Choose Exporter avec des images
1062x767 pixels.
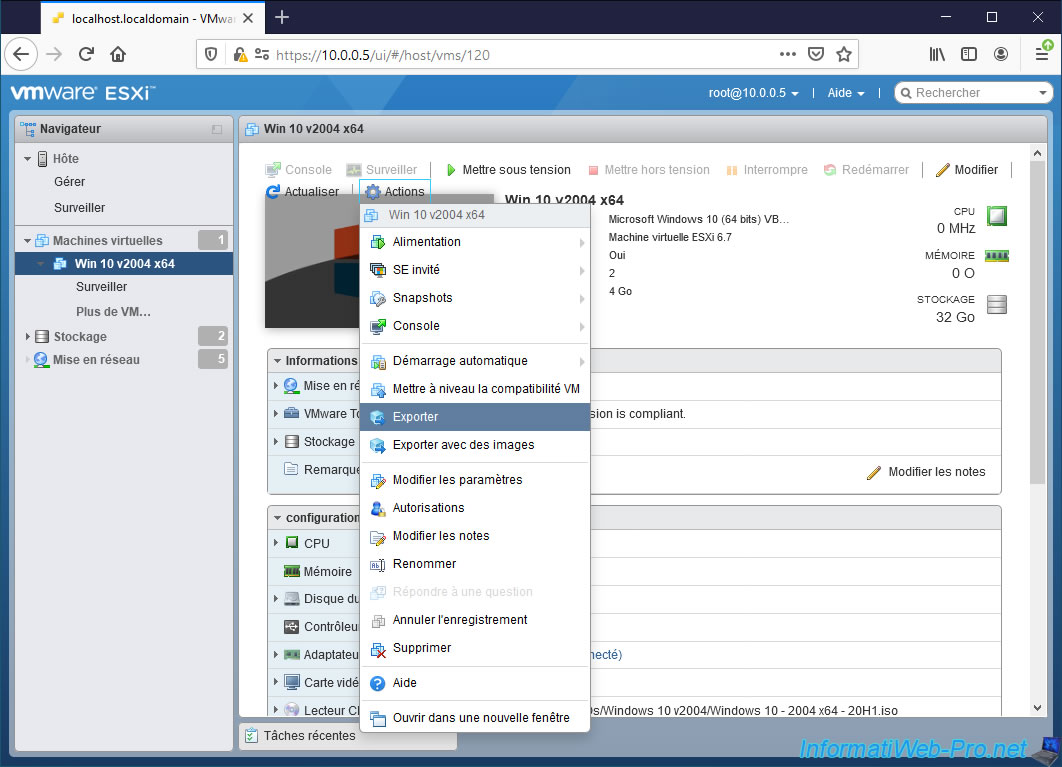click(x=475, y=445)
